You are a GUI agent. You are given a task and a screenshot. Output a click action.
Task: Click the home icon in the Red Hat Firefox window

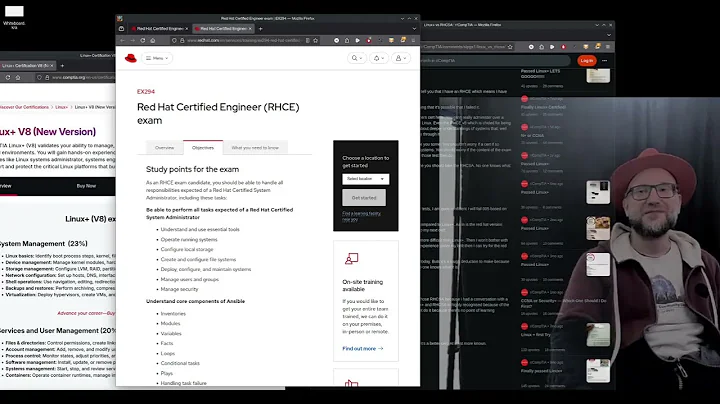coord(152,40)
